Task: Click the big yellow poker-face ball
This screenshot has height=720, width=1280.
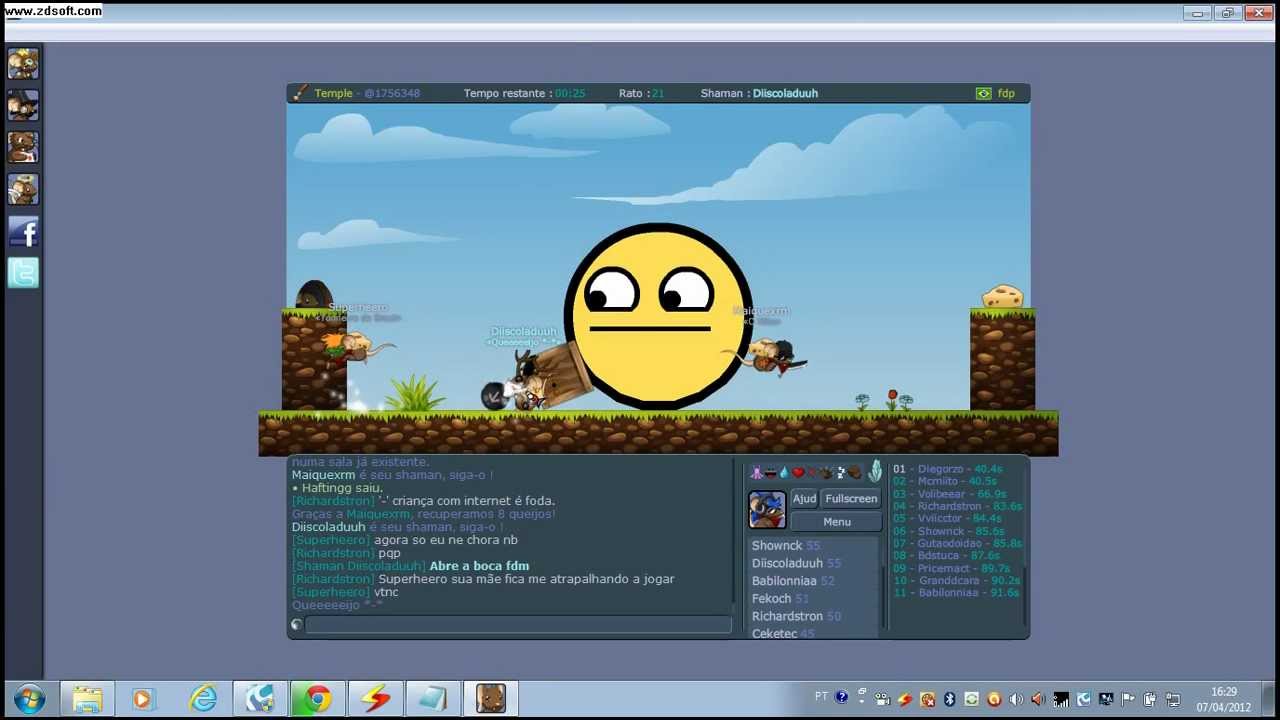Action: click(x=658, y=316)
